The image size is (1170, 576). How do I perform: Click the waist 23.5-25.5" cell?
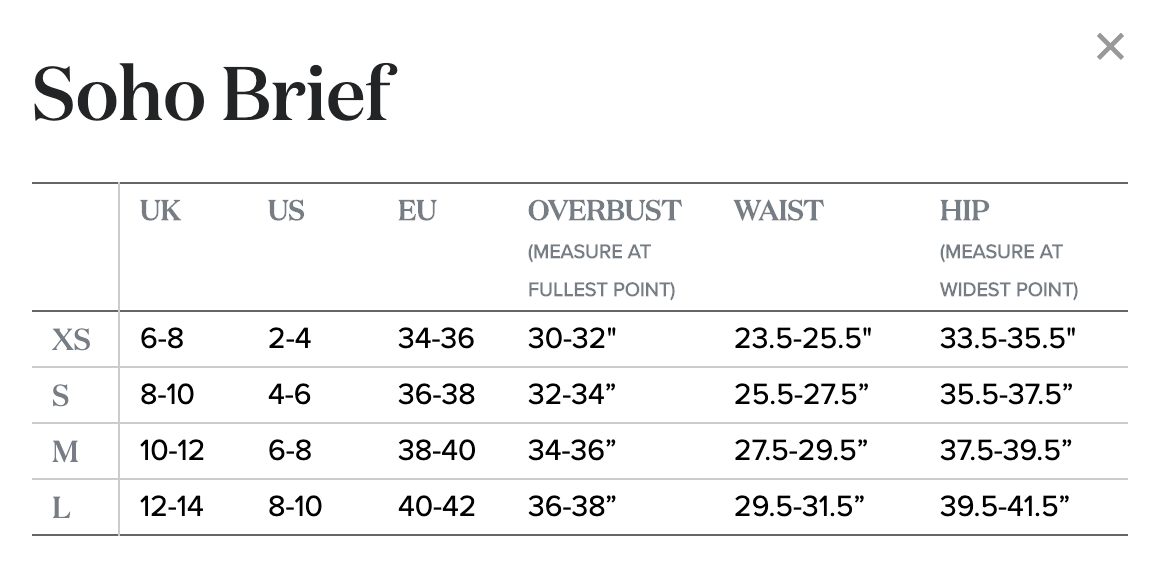803,339
